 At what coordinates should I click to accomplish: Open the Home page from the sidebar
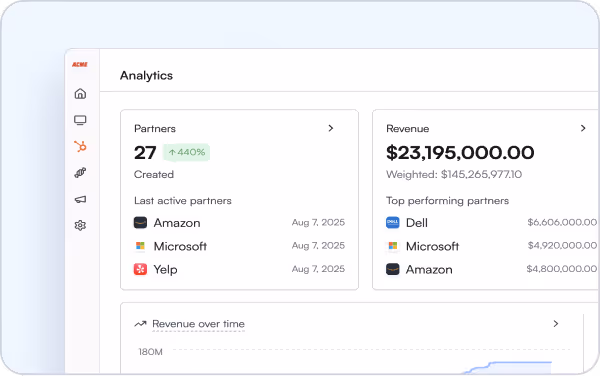pyautogui.click(x=80, y=94)
